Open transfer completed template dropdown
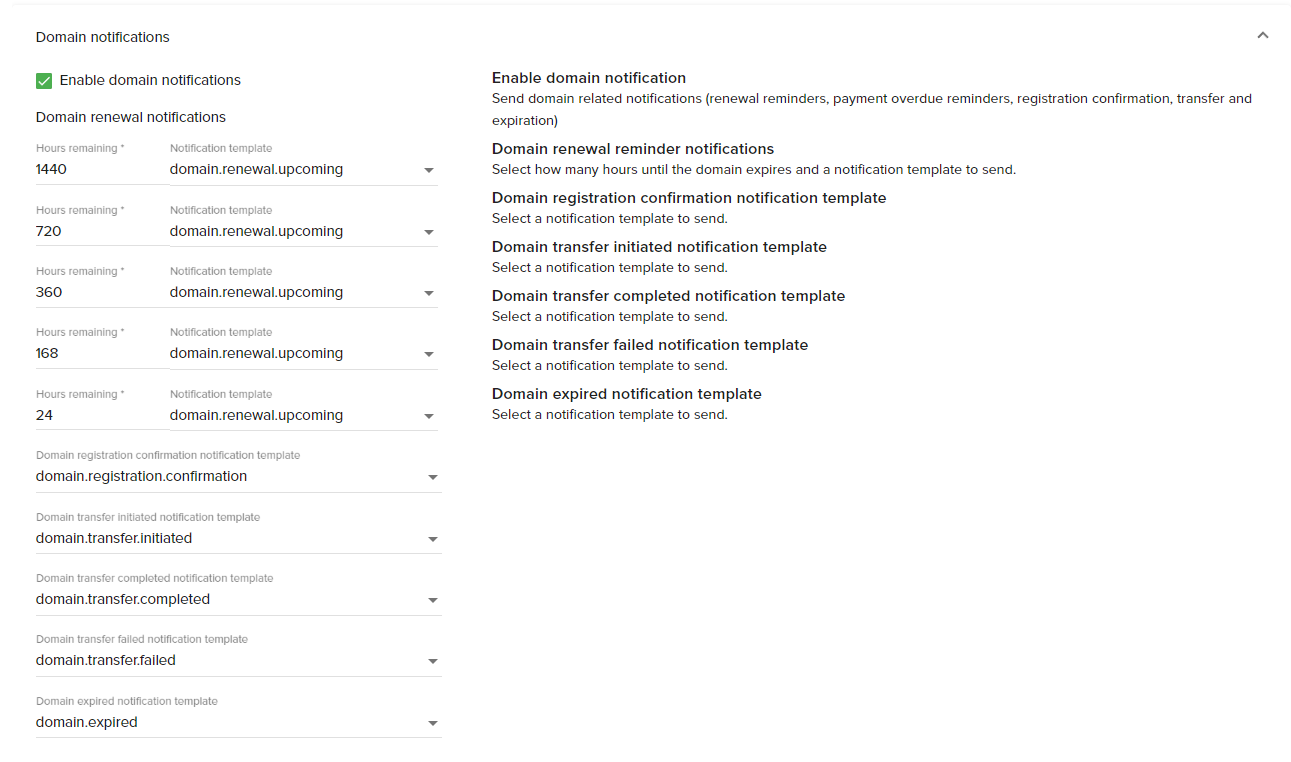The height and width of the screenshot is (762, 1291). 238,600
